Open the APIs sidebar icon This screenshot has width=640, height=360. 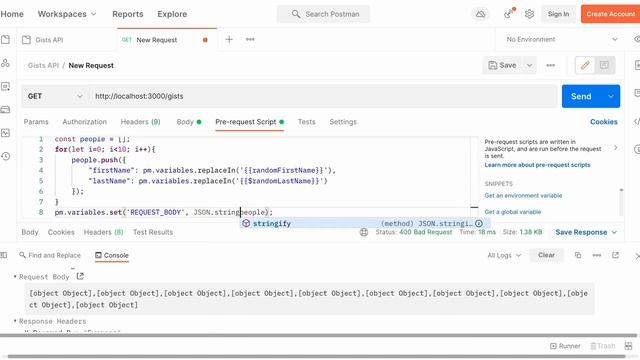pyautogui.click(x=5, y=63)
